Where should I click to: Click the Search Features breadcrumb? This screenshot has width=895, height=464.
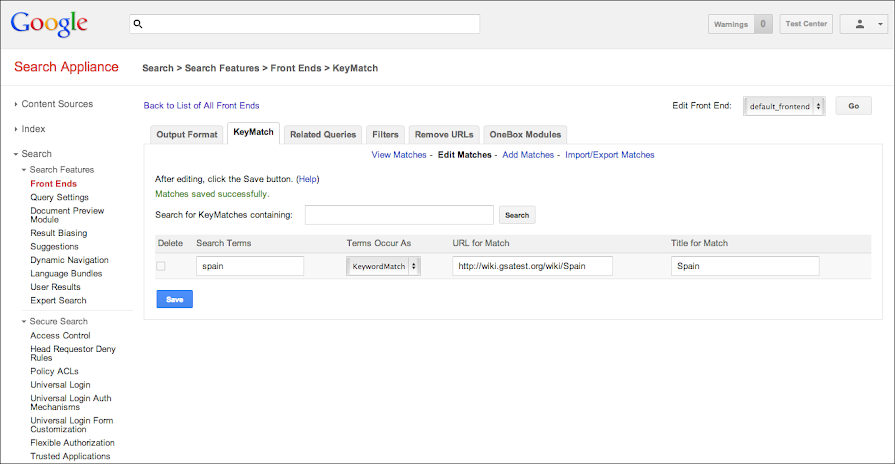(222, 68)
